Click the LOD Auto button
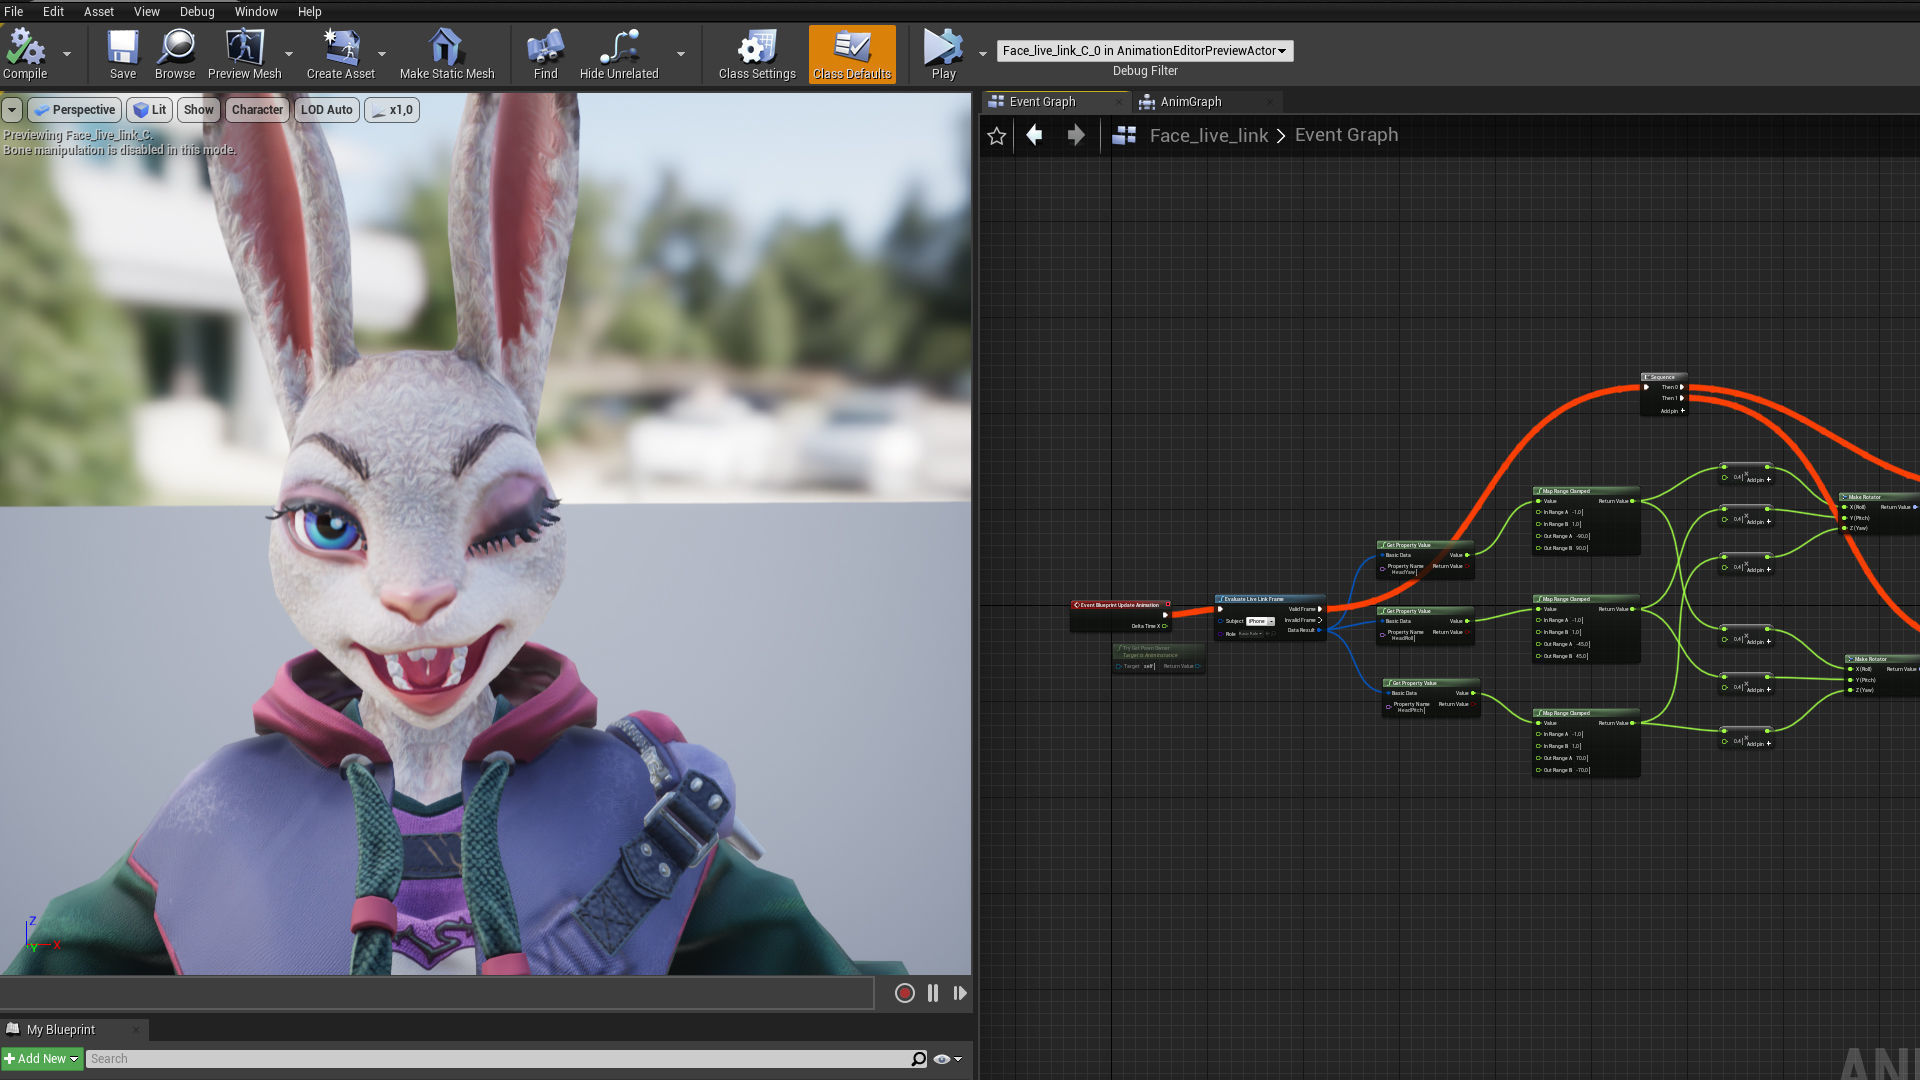The image size is (1920, 1080). tap(326, 110)
